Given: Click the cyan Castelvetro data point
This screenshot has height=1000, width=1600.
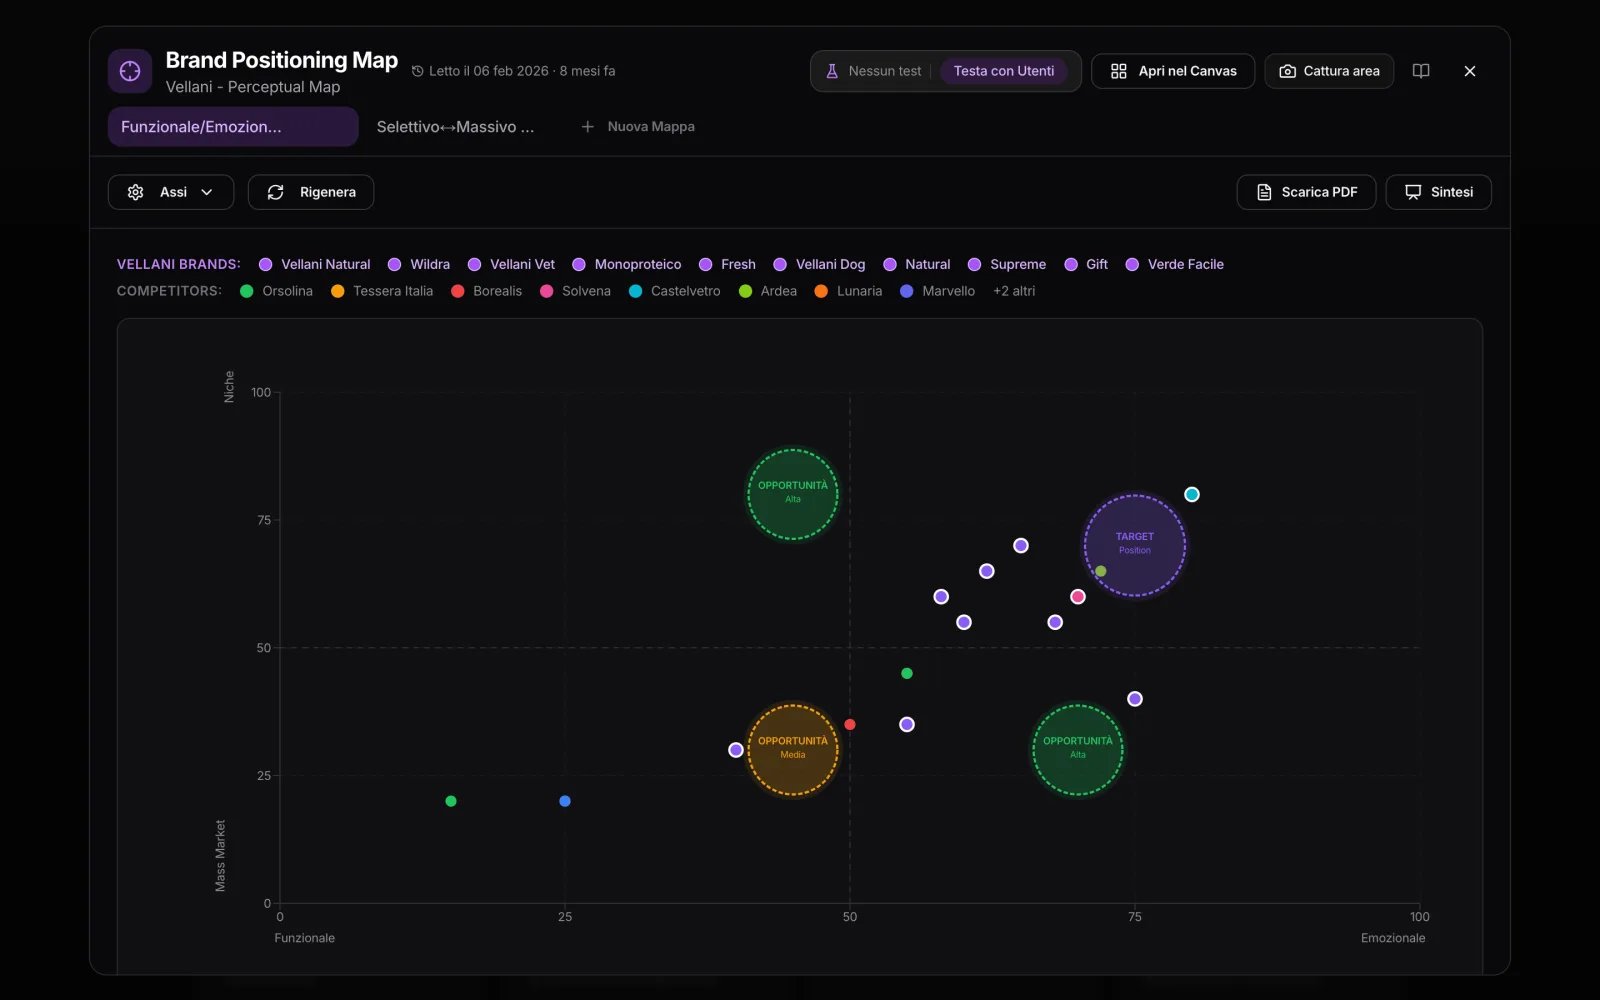Looking at the screenshot, I should [x=1192, y=494].
